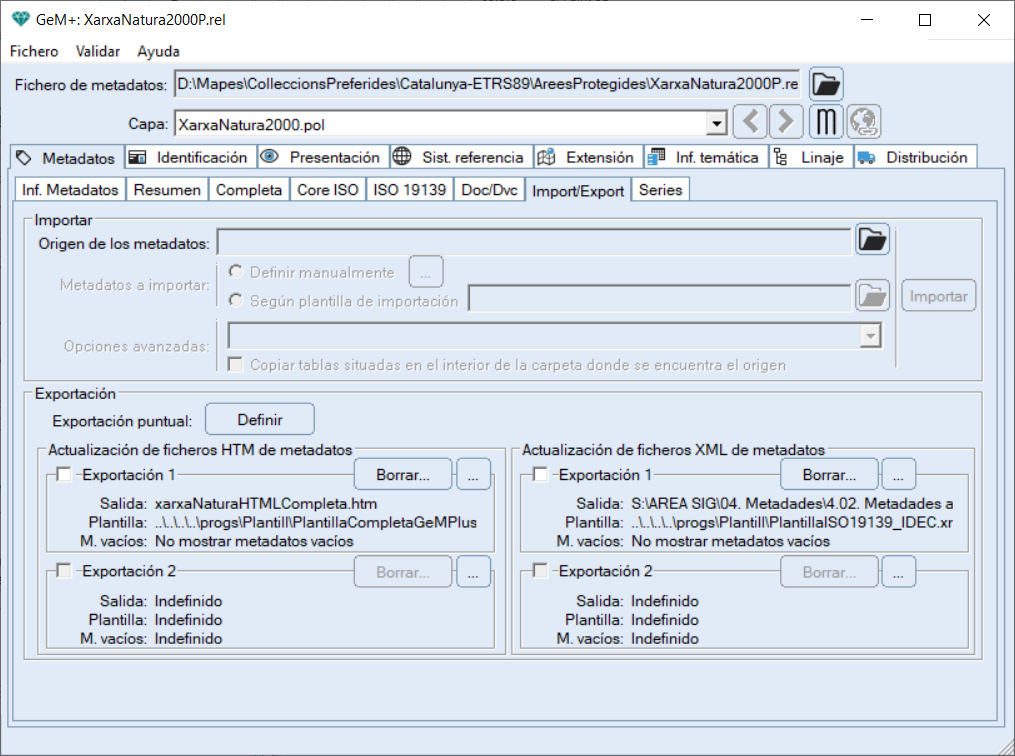Open the metadata file browse folder icon
The image size is (1015, 756).
826,84
